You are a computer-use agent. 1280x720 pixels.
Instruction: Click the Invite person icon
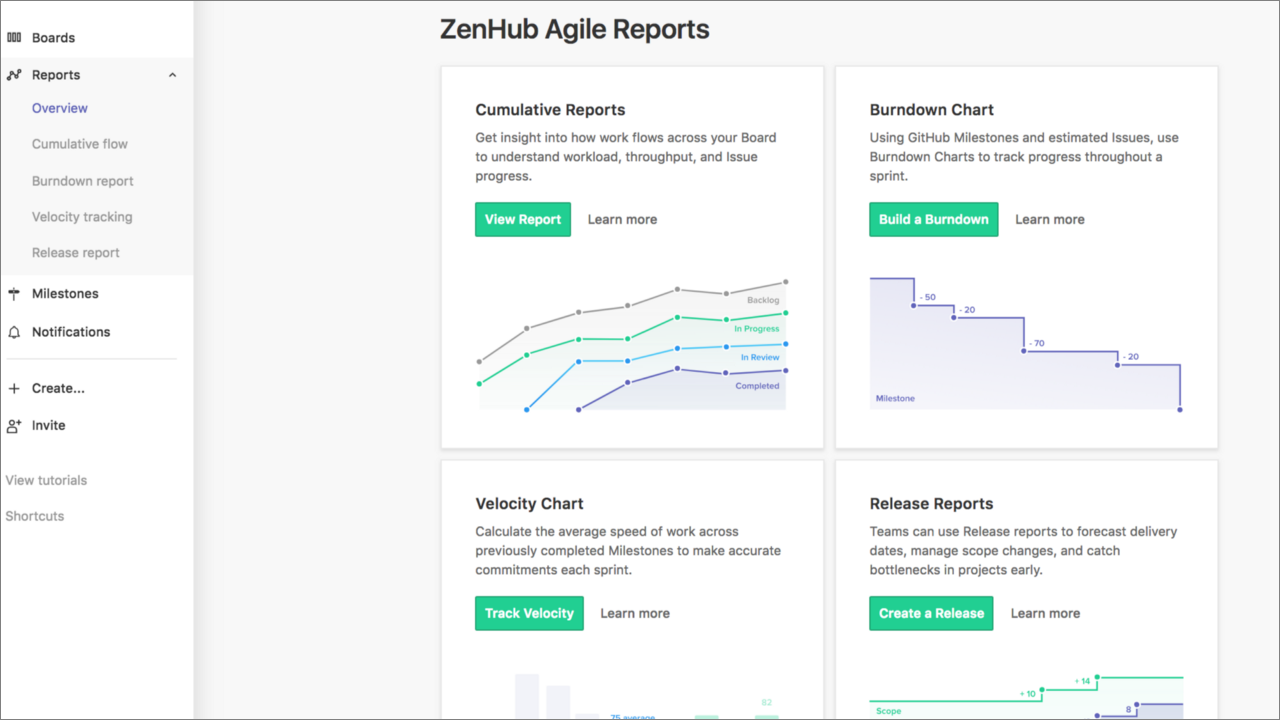click(x=14, y=426)
